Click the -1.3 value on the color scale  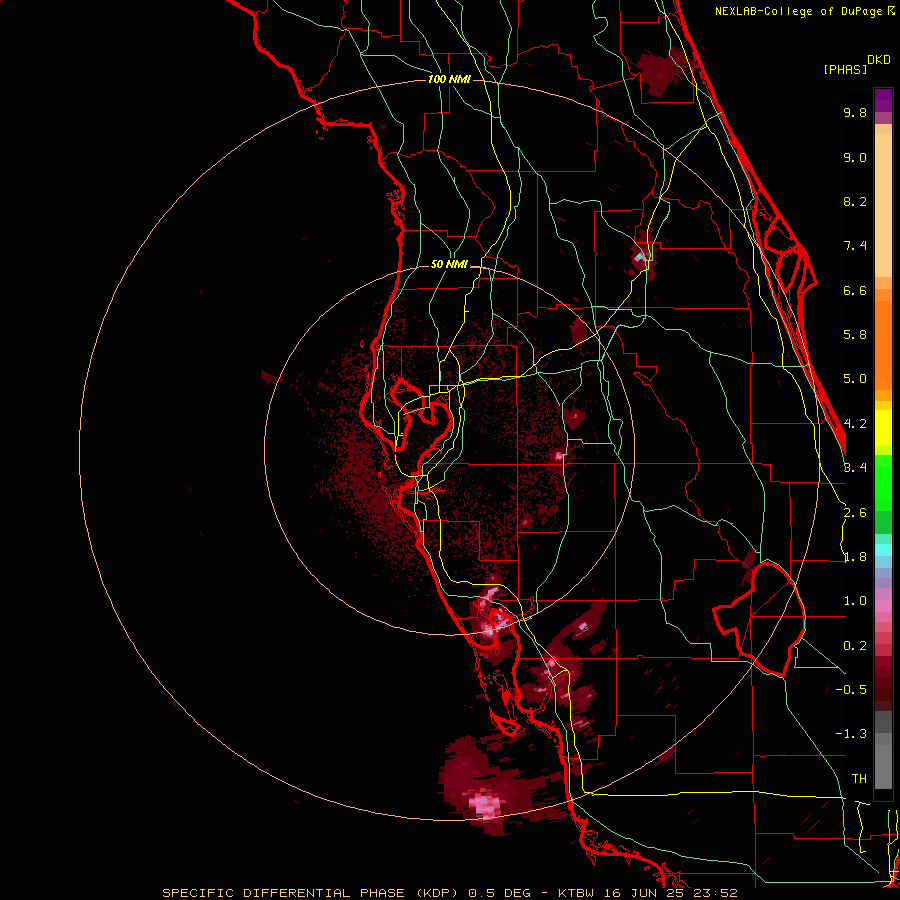tap(851, 734)
